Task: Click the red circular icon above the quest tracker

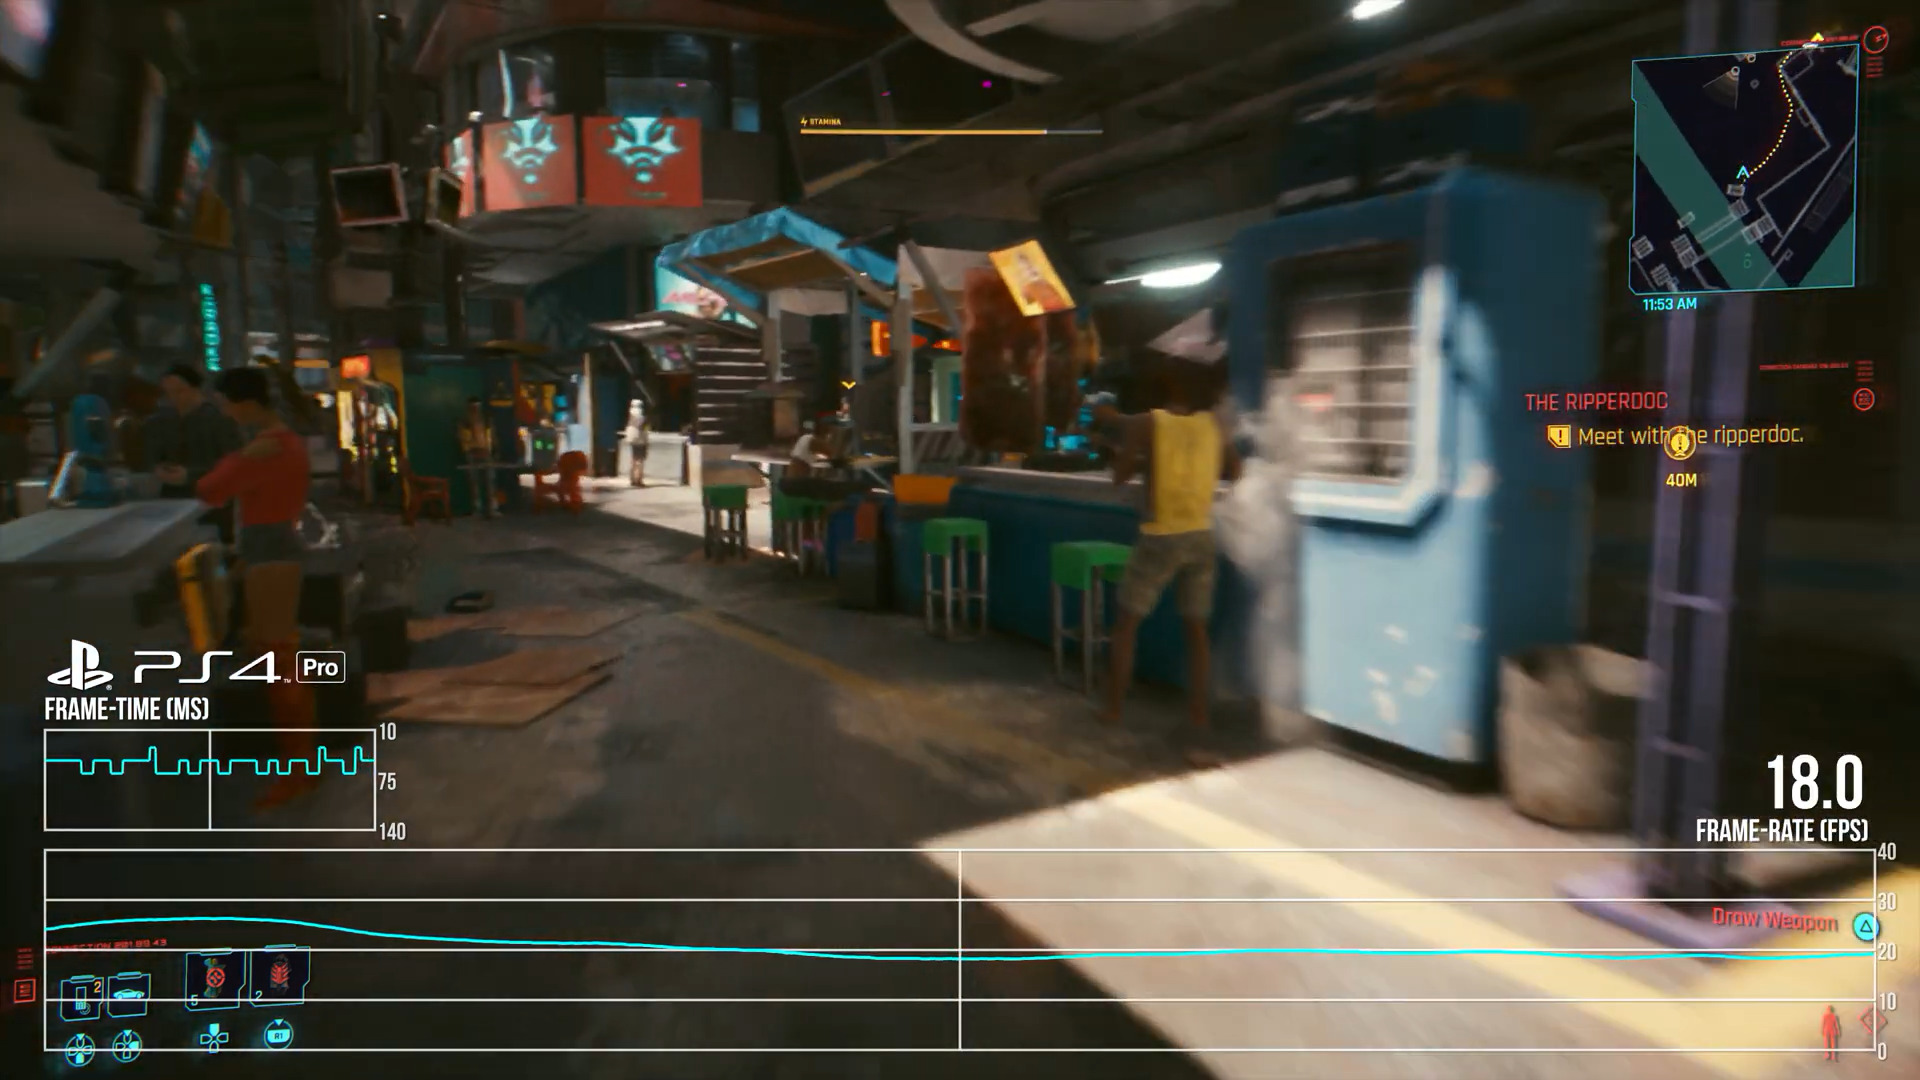Action: pos(1864,400)
